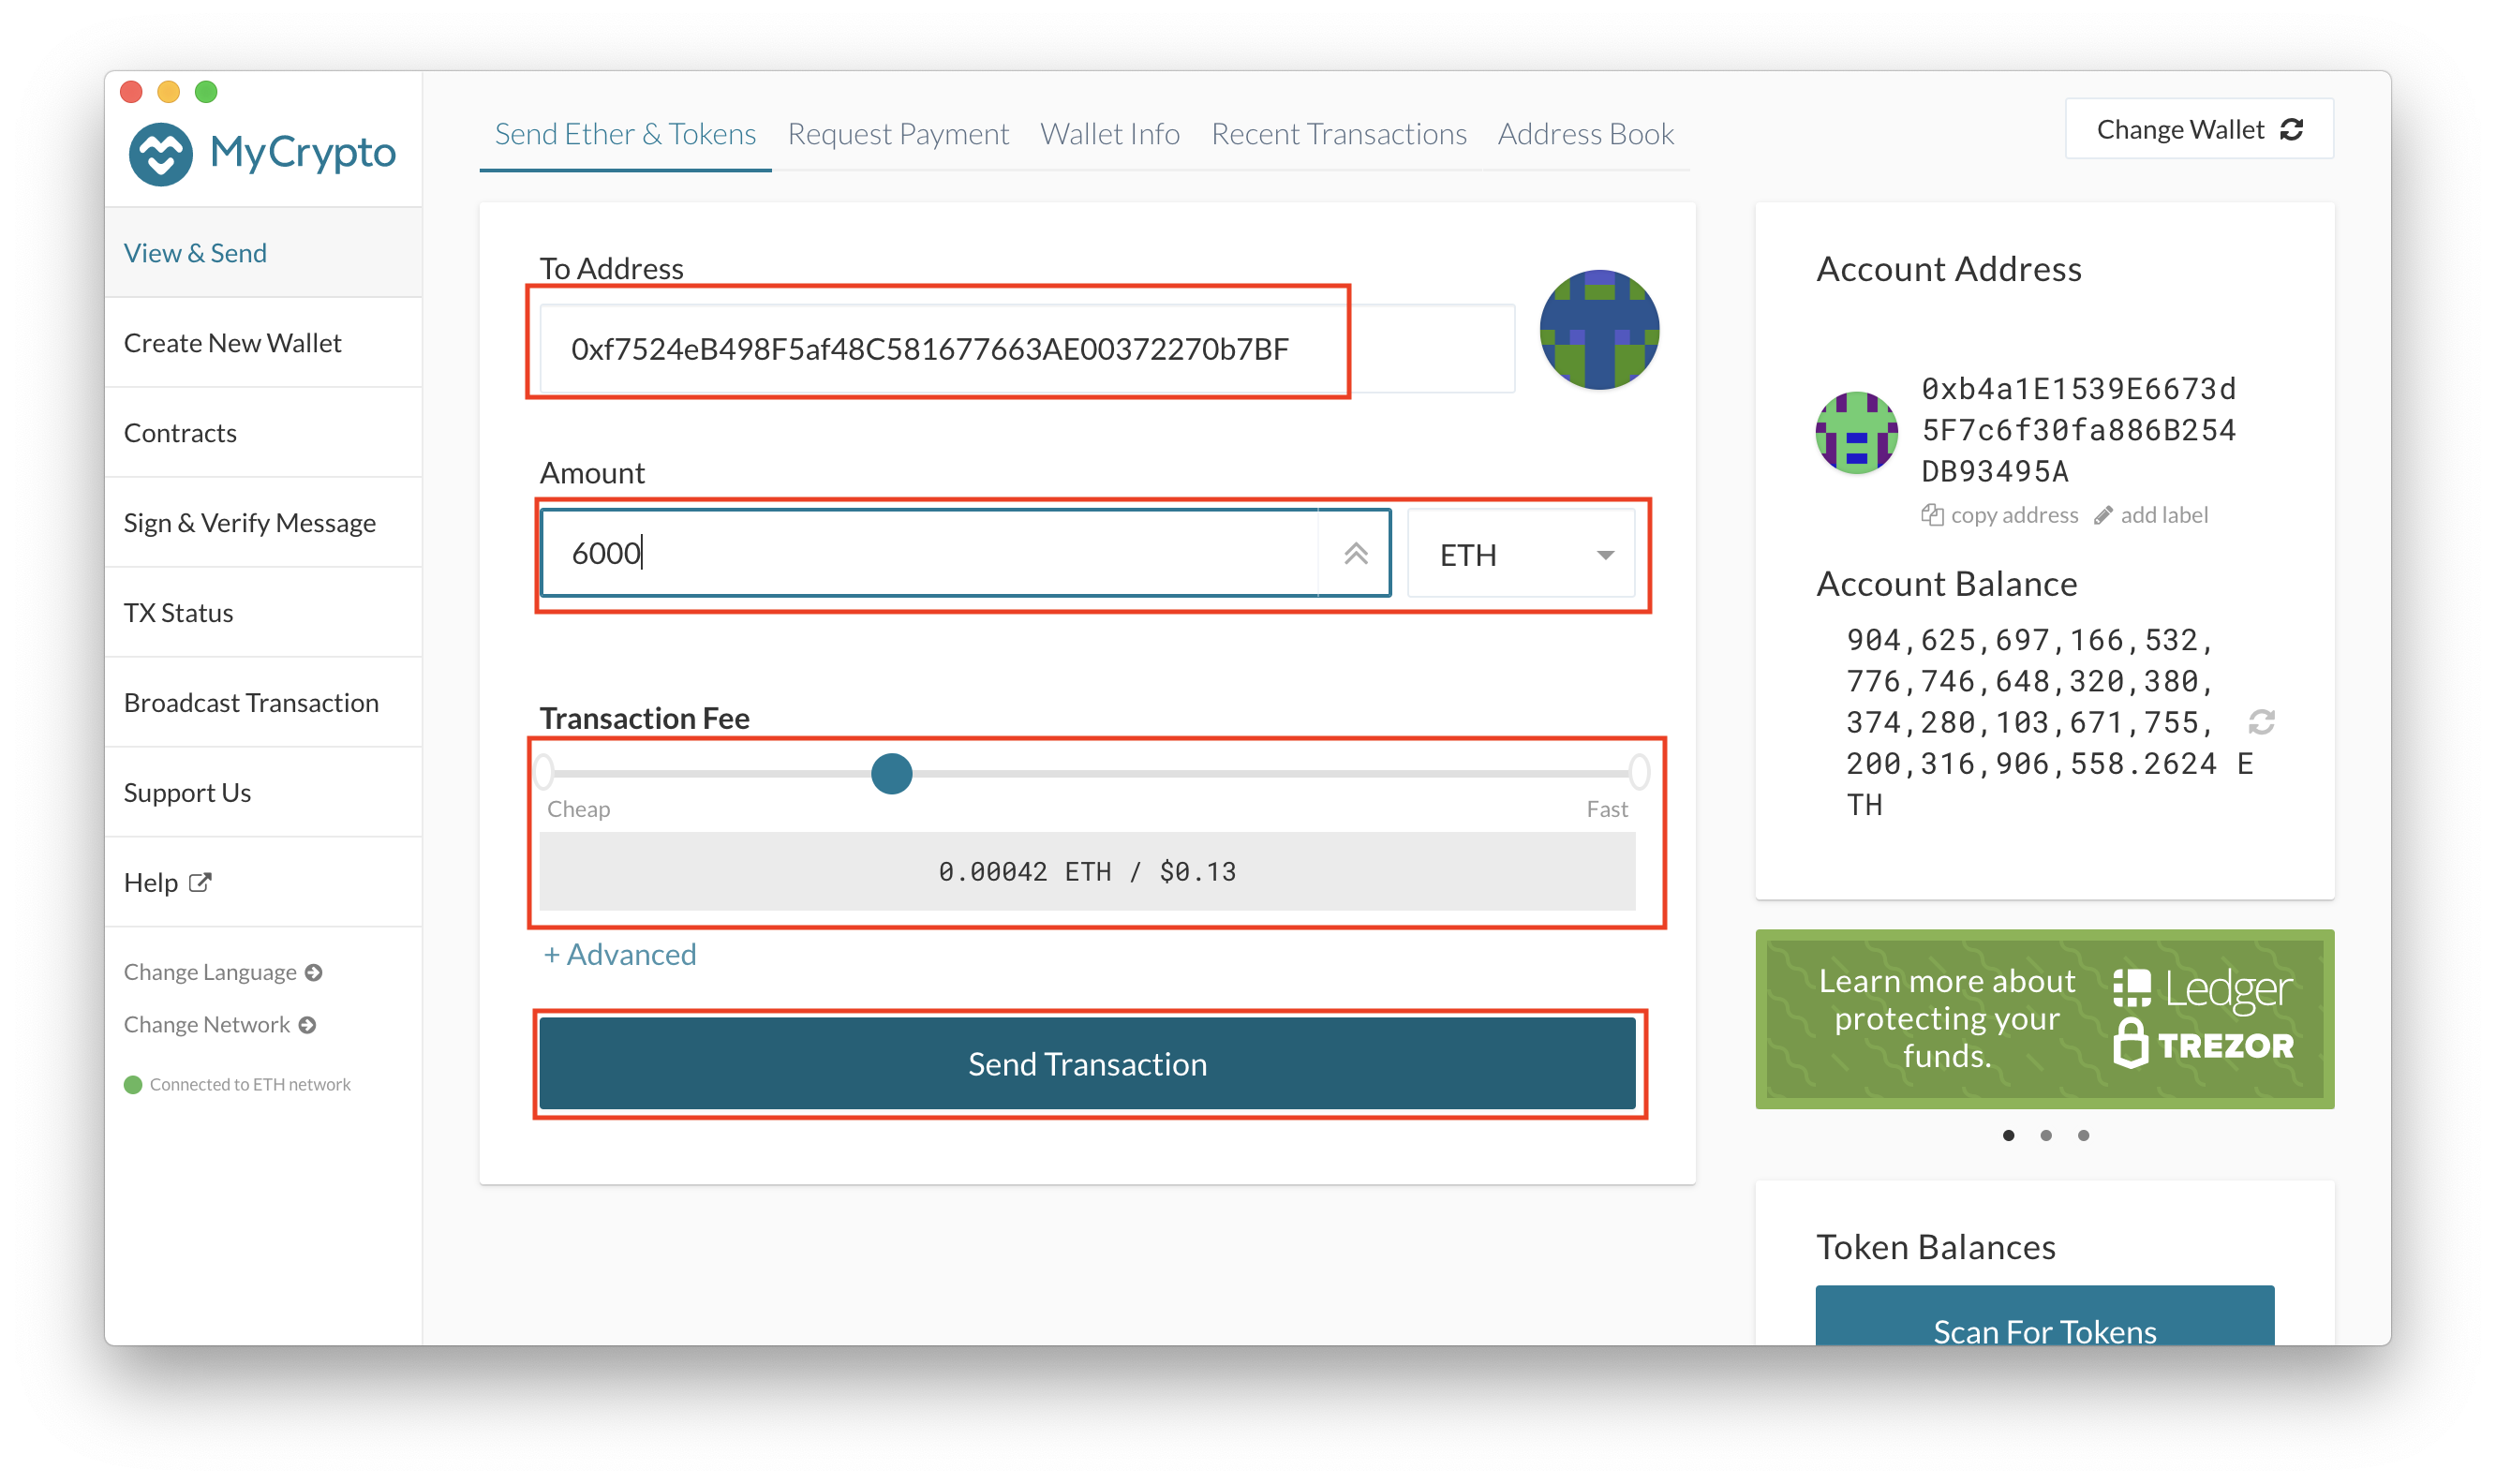Open the Recent Transactions tab

tap(1338, 134)
